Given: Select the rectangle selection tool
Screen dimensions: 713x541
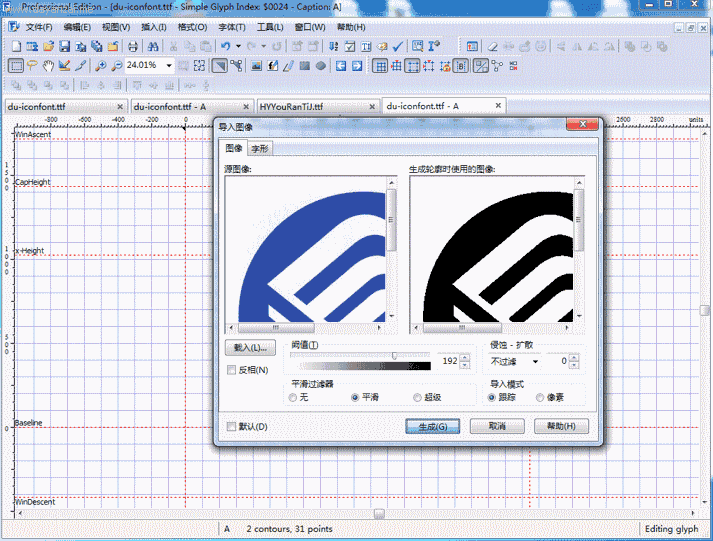Looking at the screenshot, I should point(16,66).
